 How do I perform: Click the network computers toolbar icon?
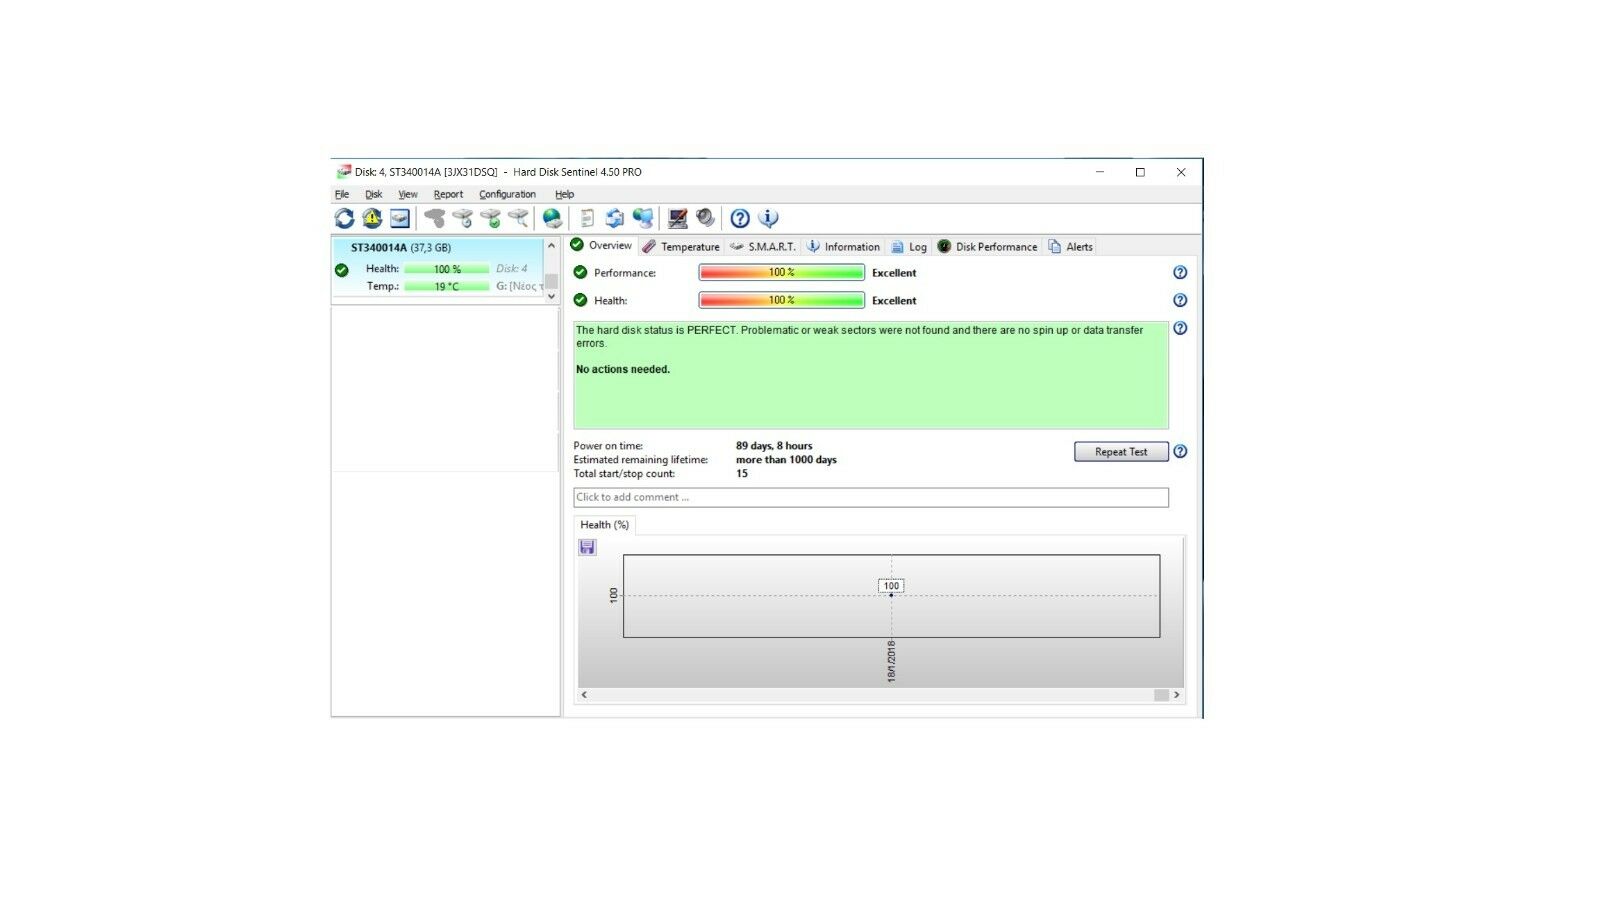[643, 218]
